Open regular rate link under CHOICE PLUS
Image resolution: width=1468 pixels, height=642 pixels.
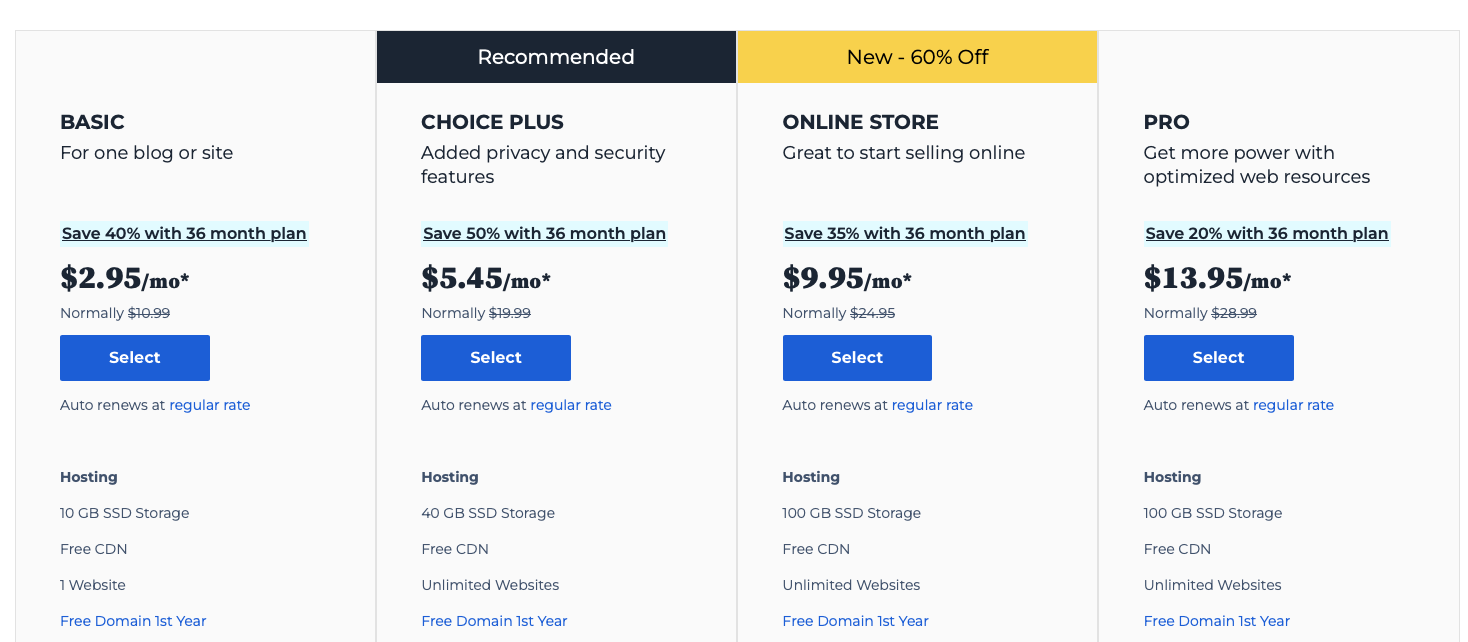(x=571, y=405)
